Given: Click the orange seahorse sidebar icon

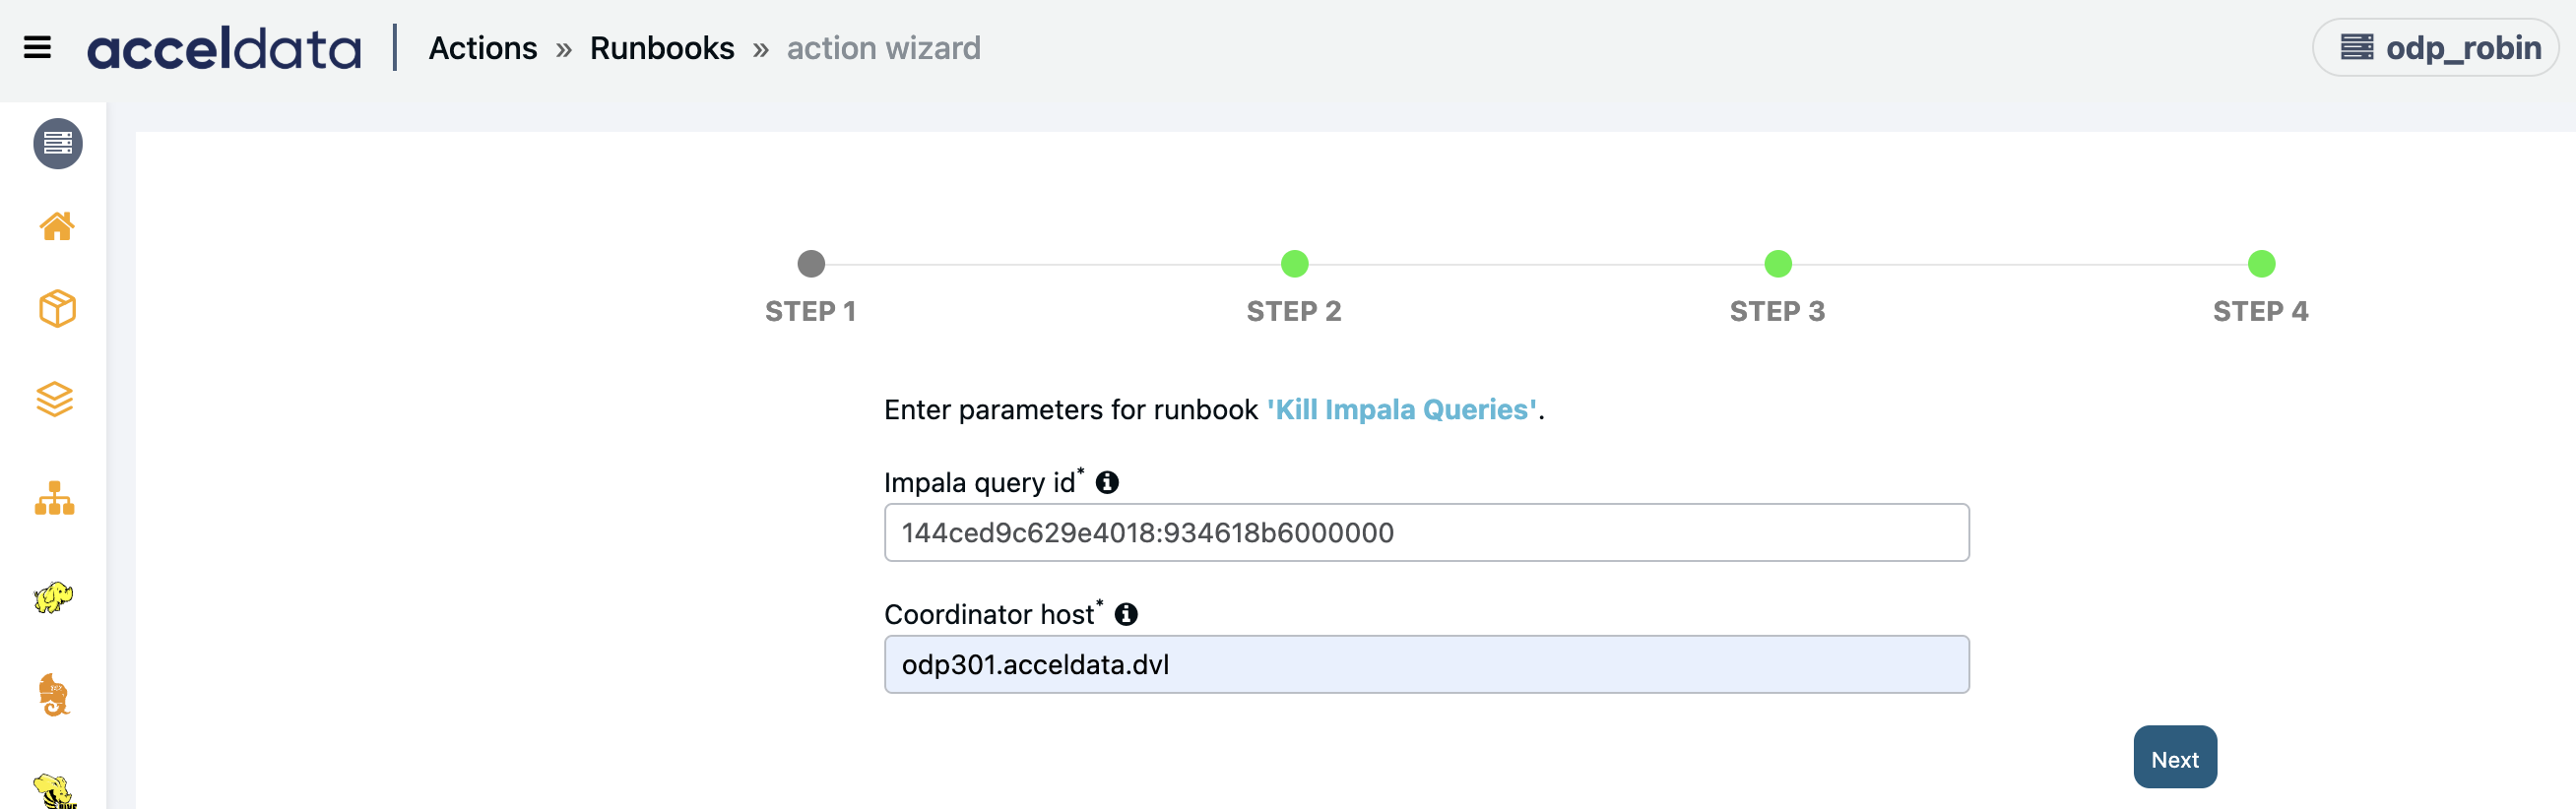Looking at the screenshot, I should [x=54, y=695].
